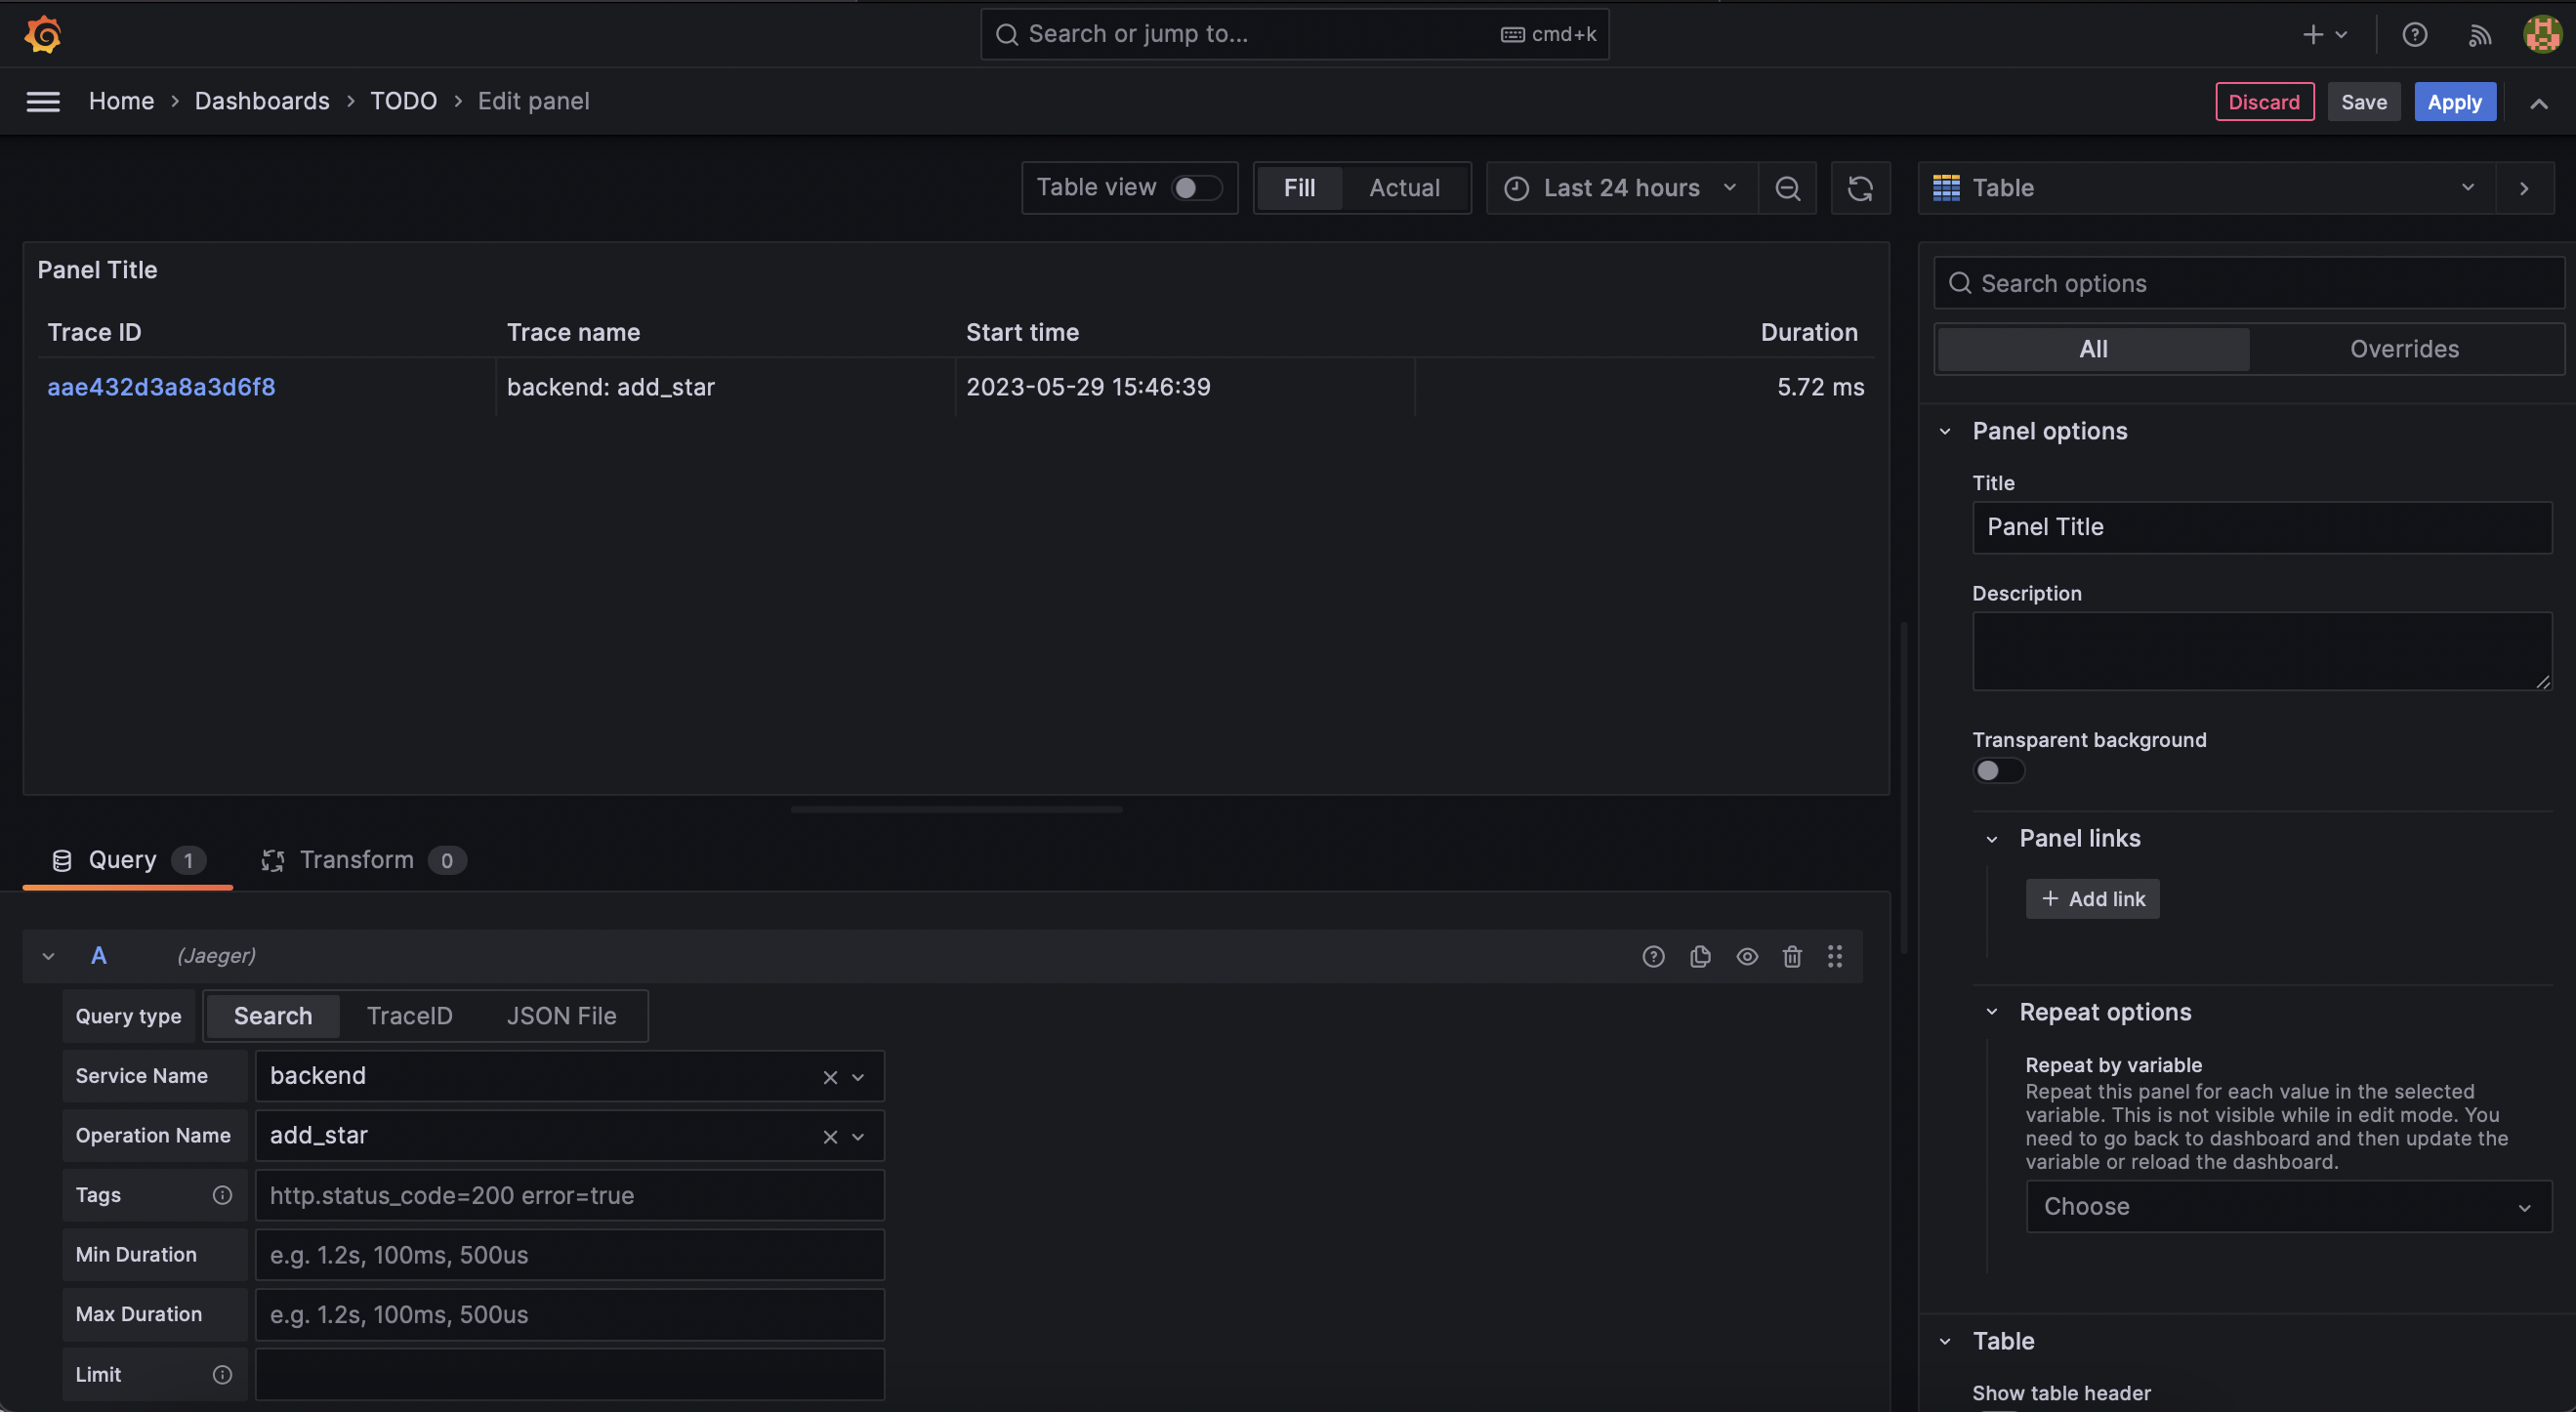Refresh the dashboard with the refresh icon
The image size is (2576, 1412).
[x=1859, y=188]
